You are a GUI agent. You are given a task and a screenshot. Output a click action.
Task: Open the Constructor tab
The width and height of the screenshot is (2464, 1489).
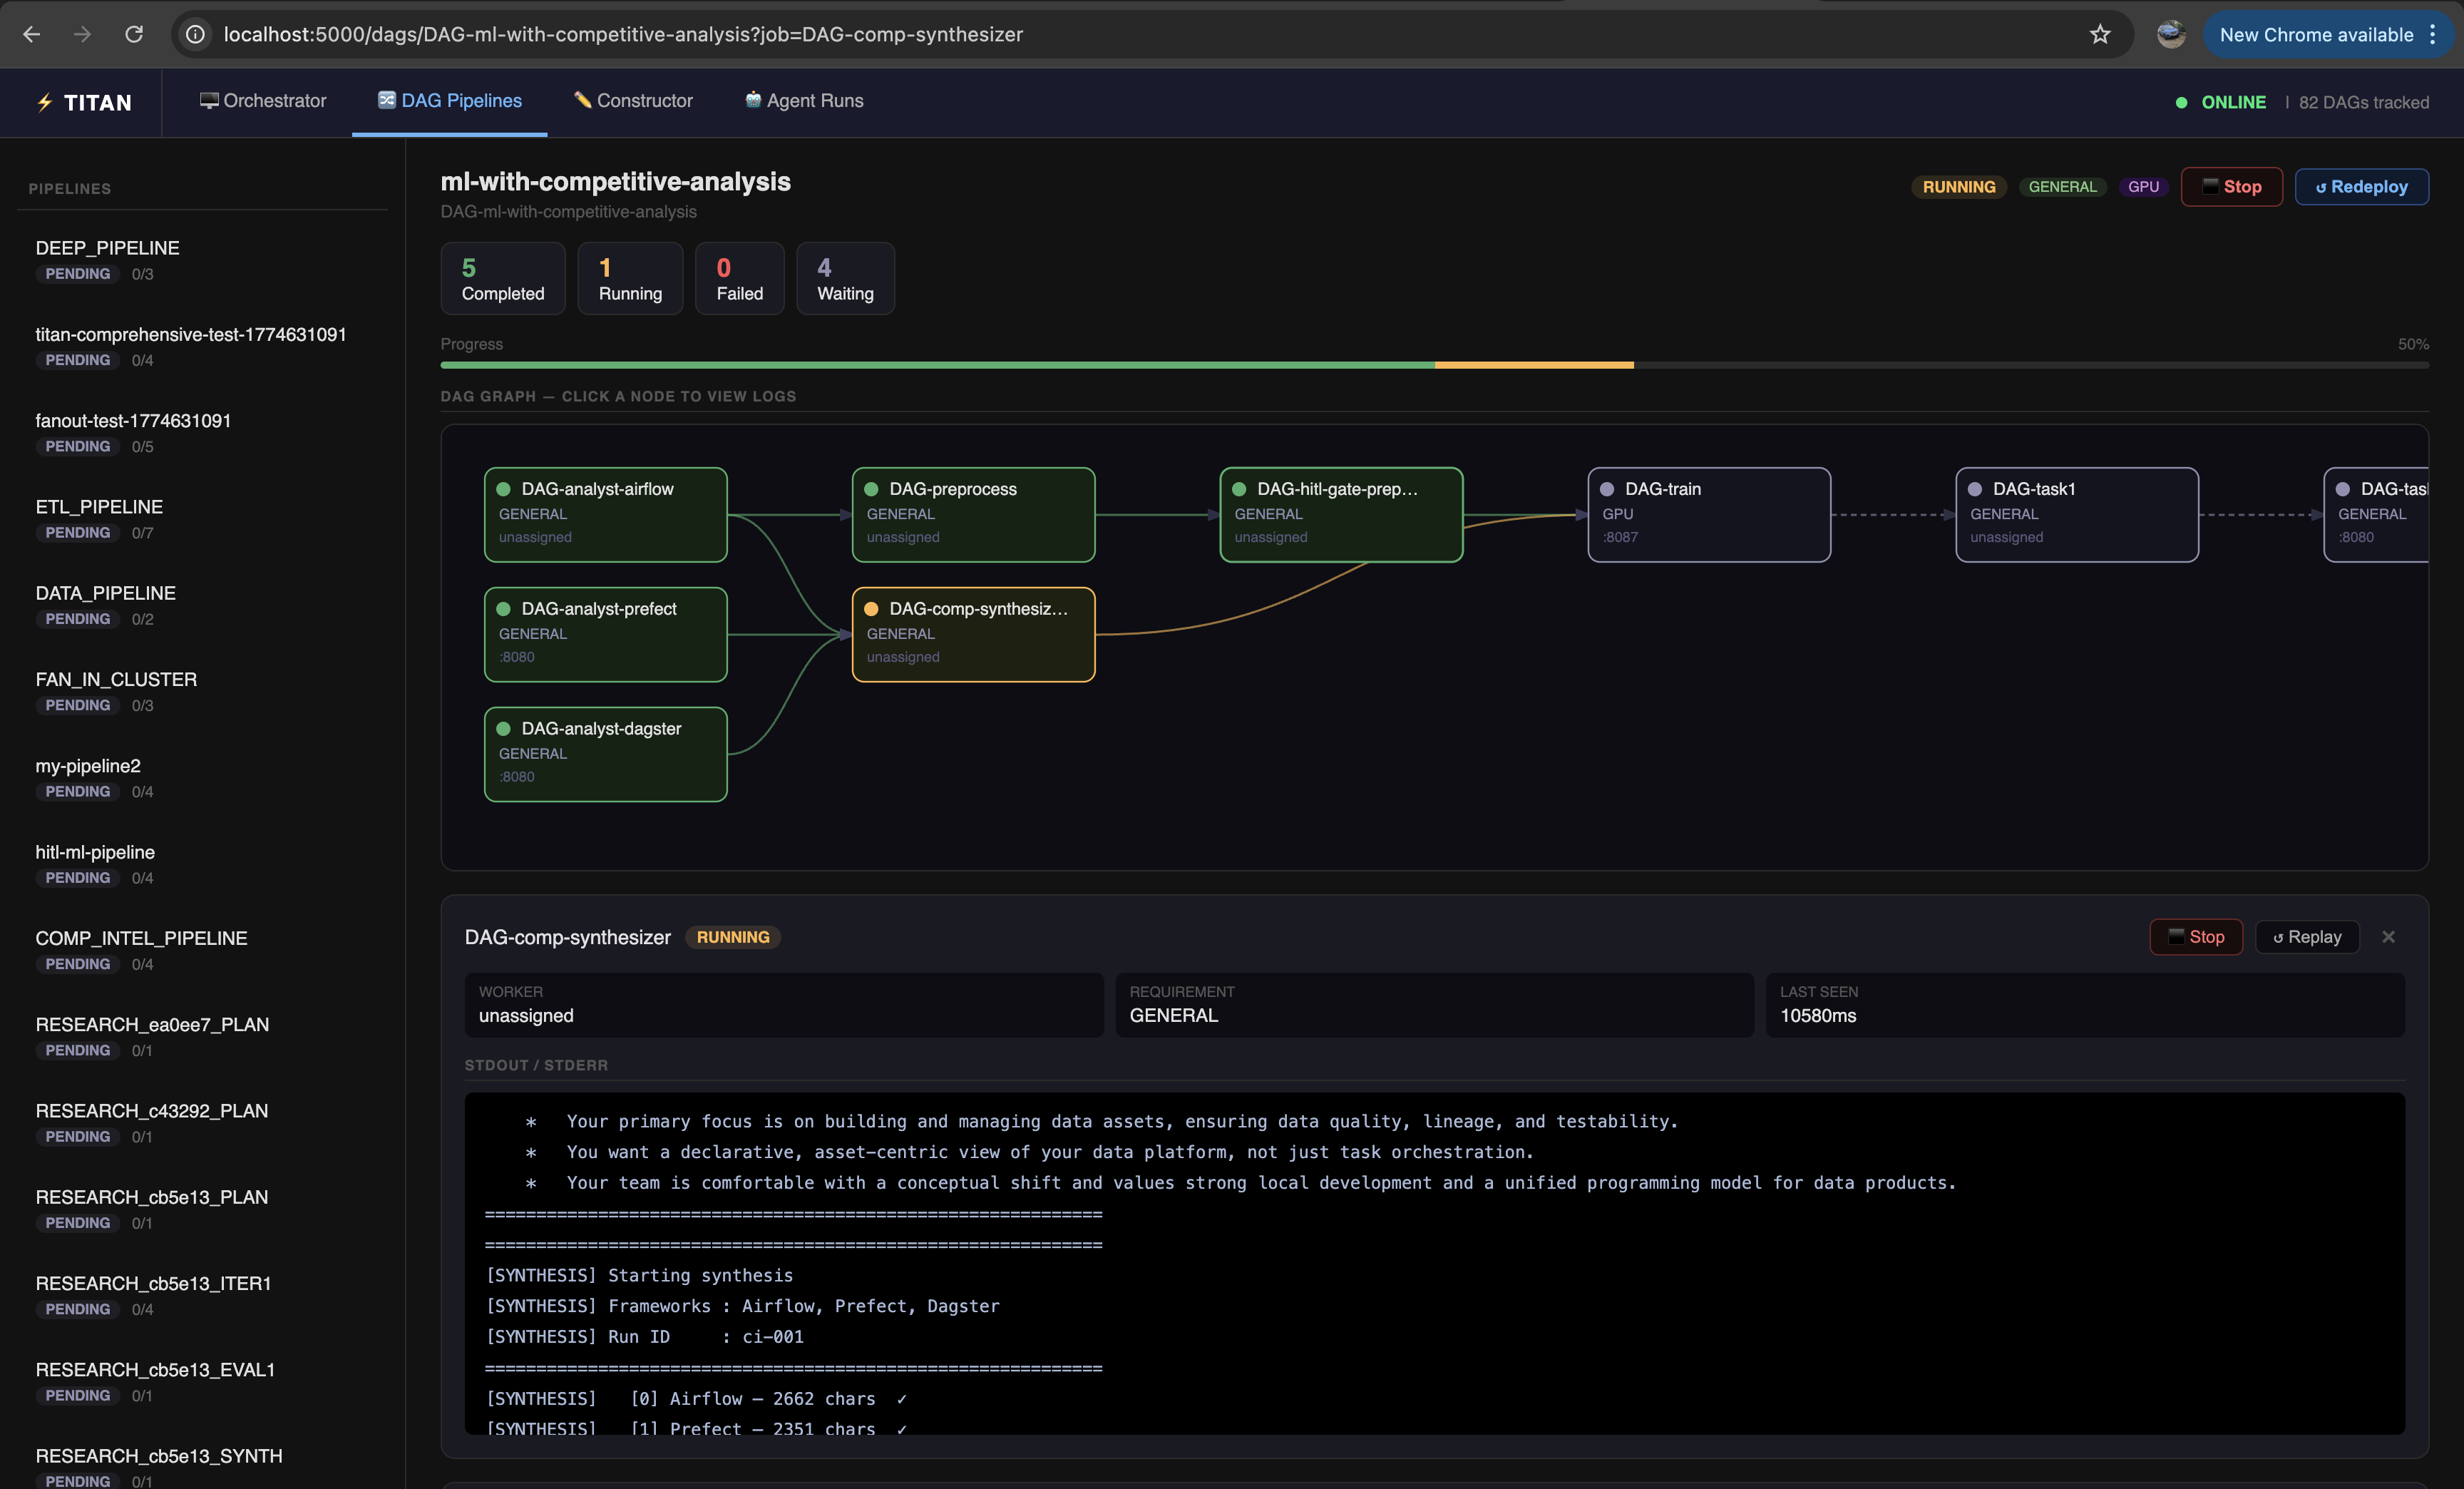633,101
